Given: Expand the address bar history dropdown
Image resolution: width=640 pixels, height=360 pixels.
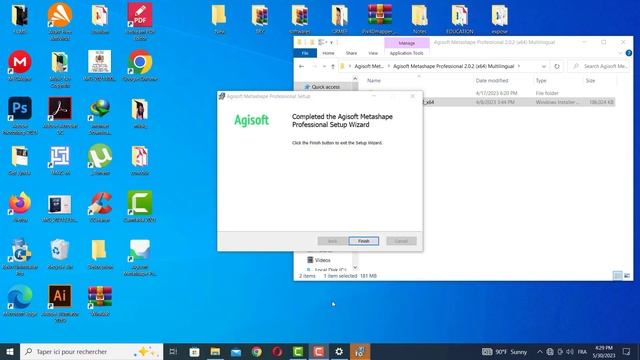Looking at the screenshot, I should 544,66.
